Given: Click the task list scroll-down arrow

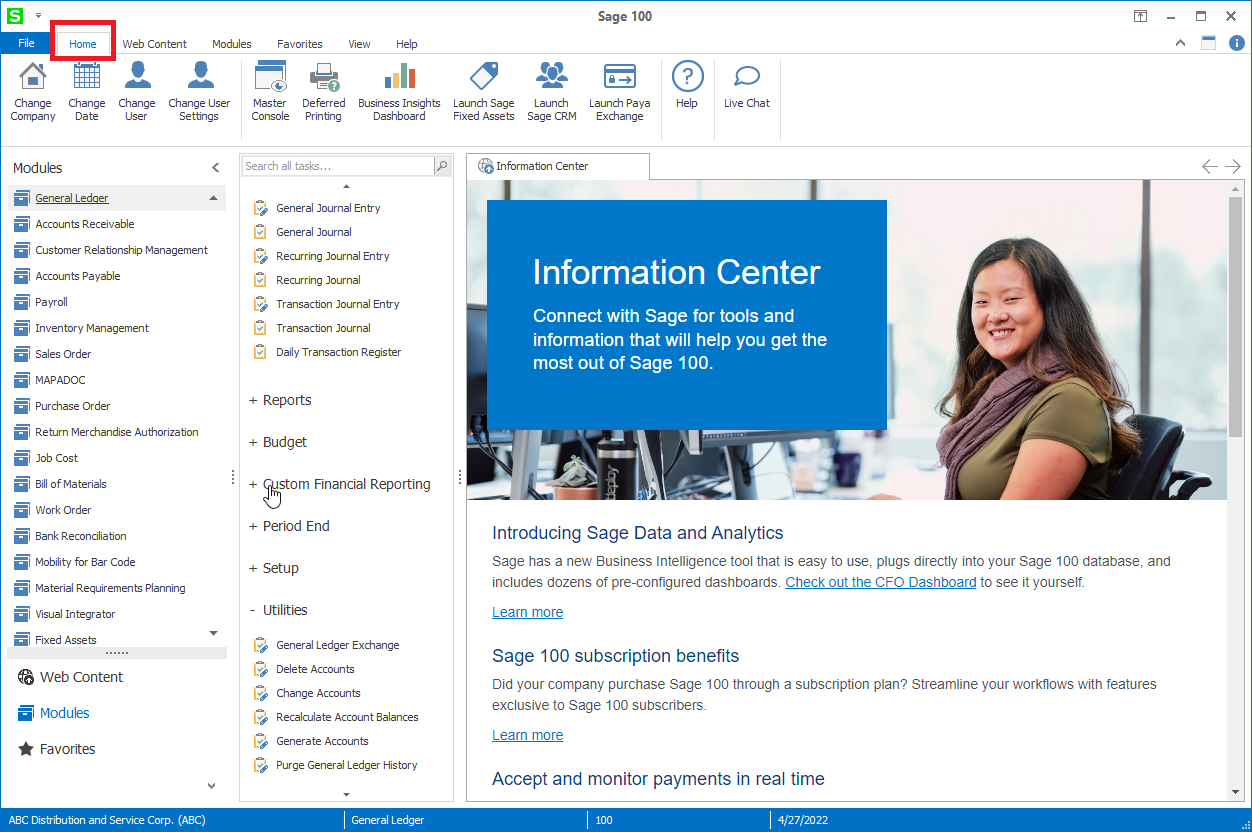Looking at the screenshot, I should pos(346,794).
